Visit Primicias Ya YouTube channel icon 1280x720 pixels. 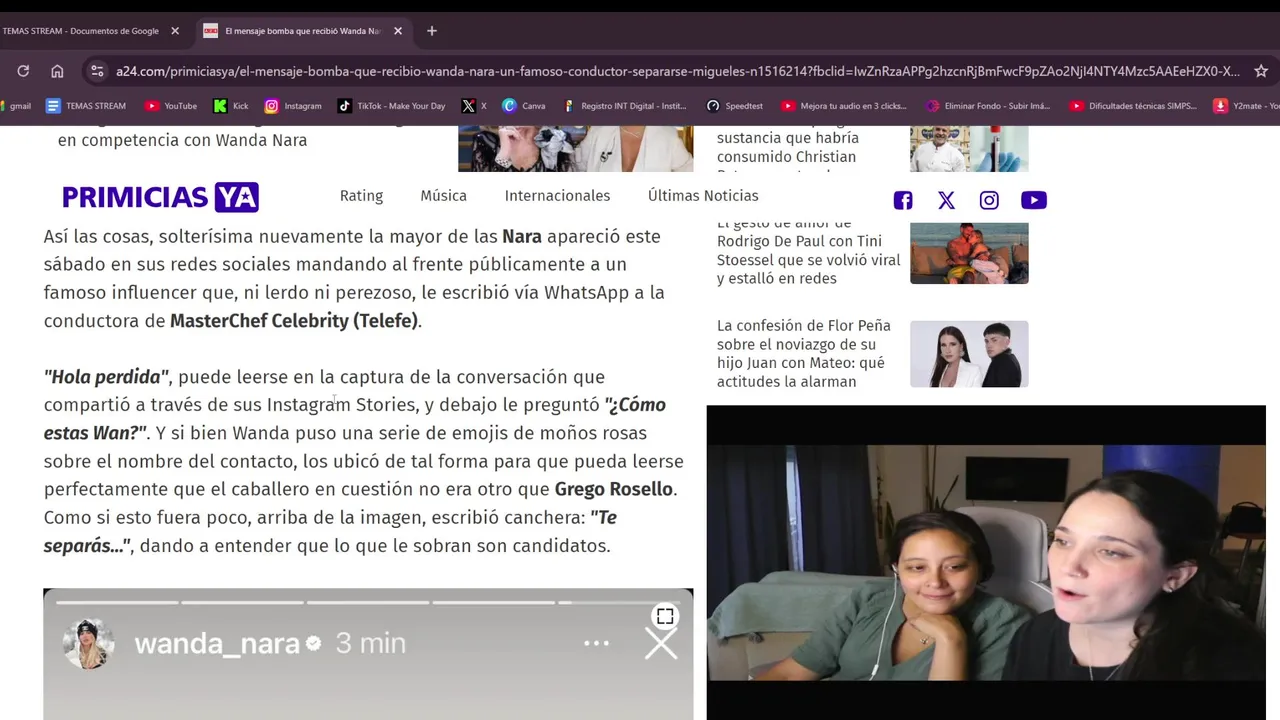(x=1034, y=200)
